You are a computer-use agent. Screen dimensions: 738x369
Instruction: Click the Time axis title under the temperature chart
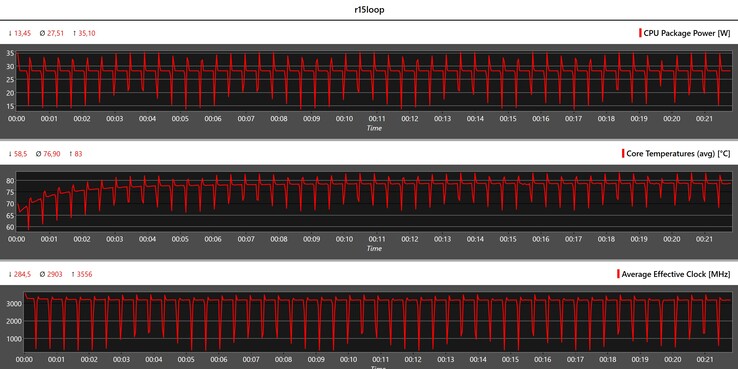tap(374, 249)
